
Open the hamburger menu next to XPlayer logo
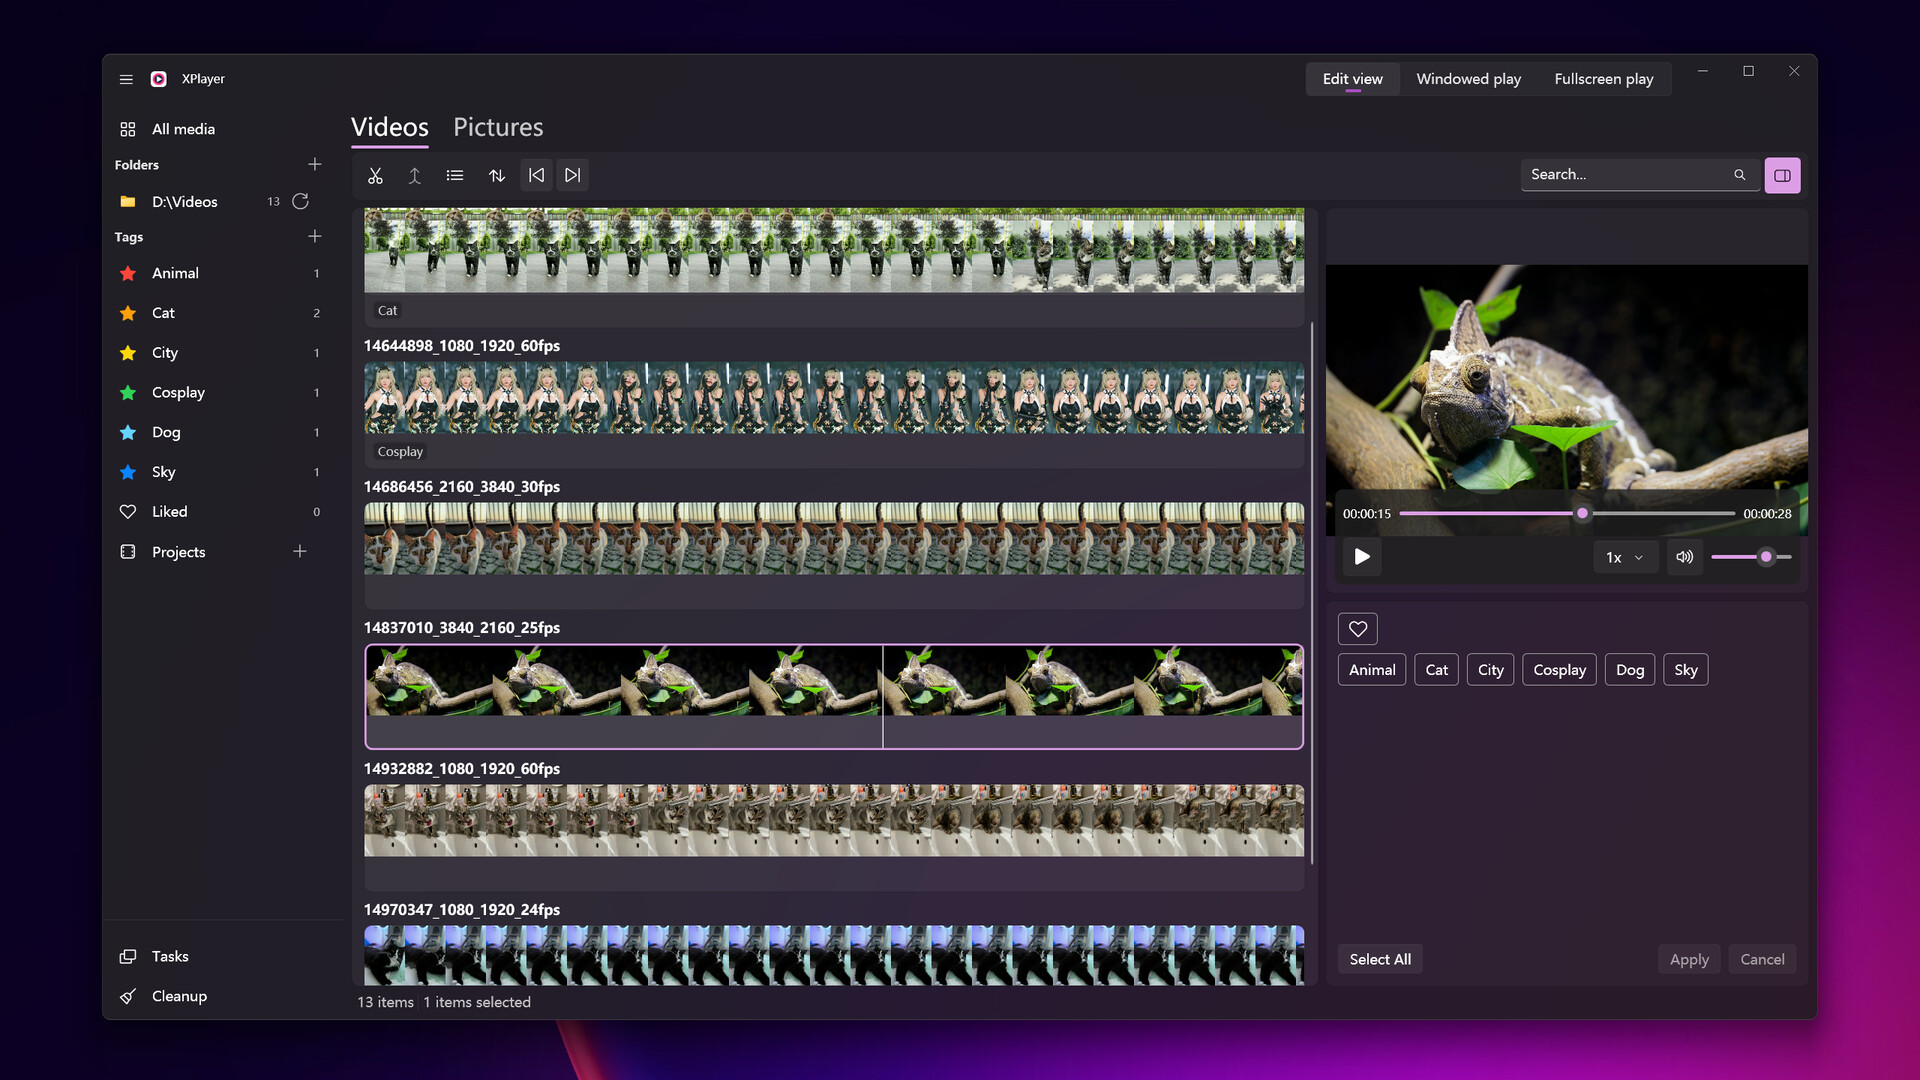pos(126,79)
